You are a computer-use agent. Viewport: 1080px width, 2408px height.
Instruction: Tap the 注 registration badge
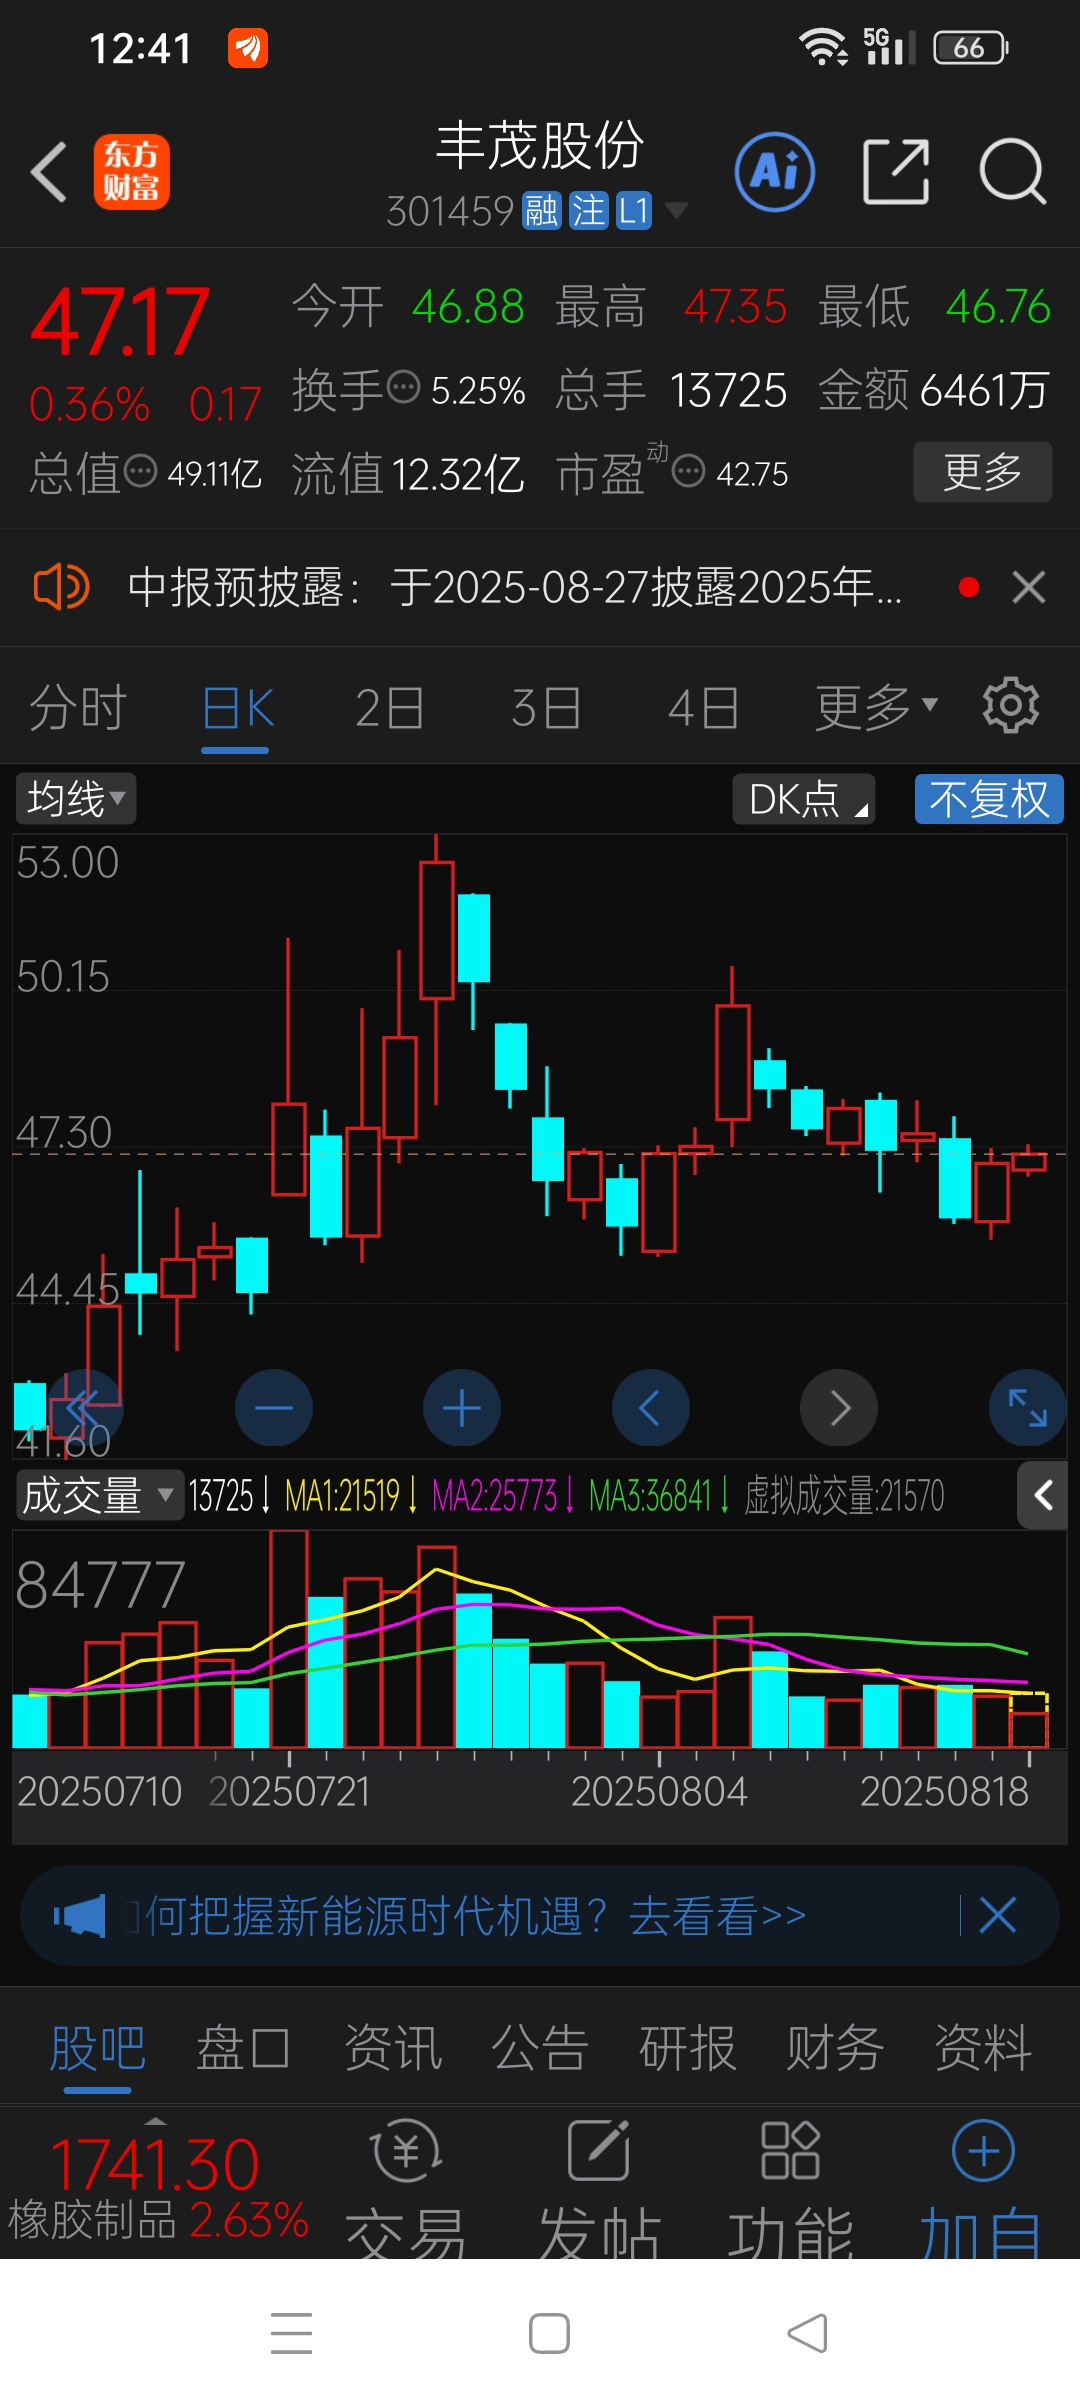588,211
